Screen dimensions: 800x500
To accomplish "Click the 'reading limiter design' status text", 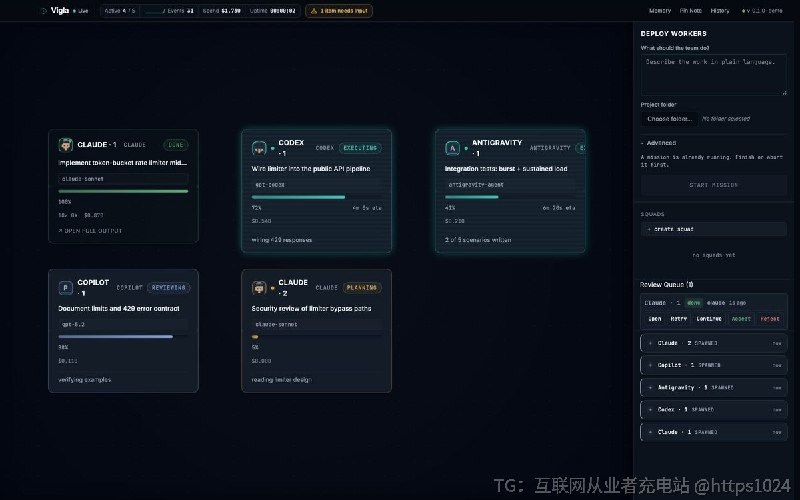I will [x=282, y=380].
